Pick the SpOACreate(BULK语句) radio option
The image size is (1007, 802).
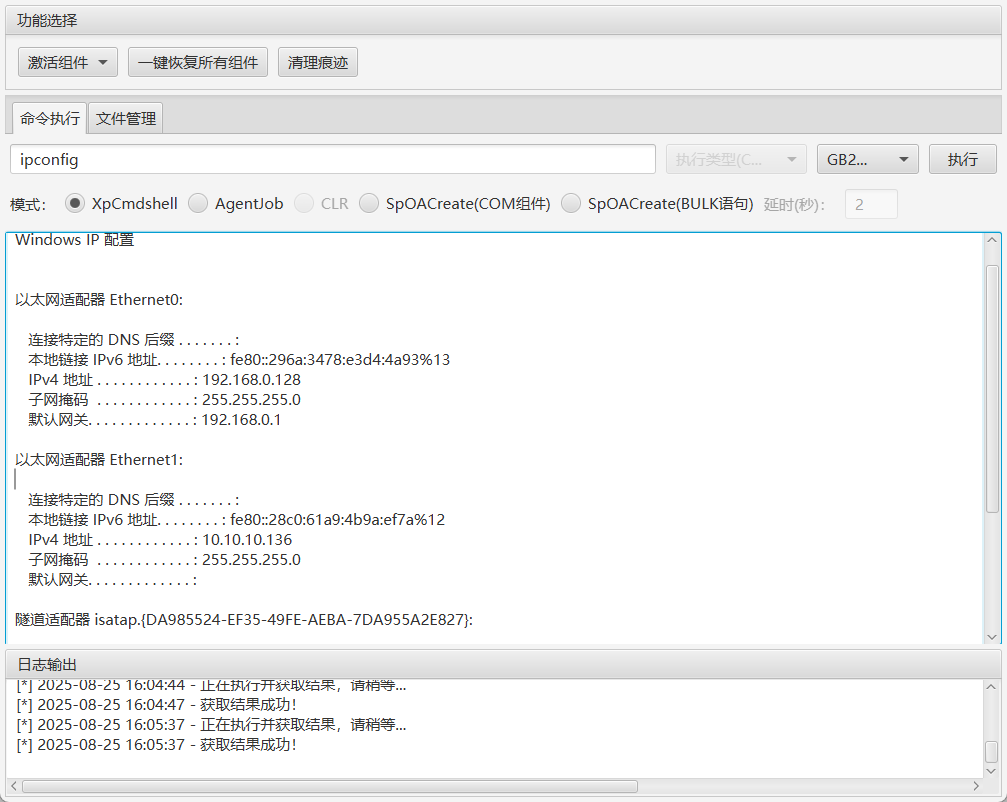571,203
